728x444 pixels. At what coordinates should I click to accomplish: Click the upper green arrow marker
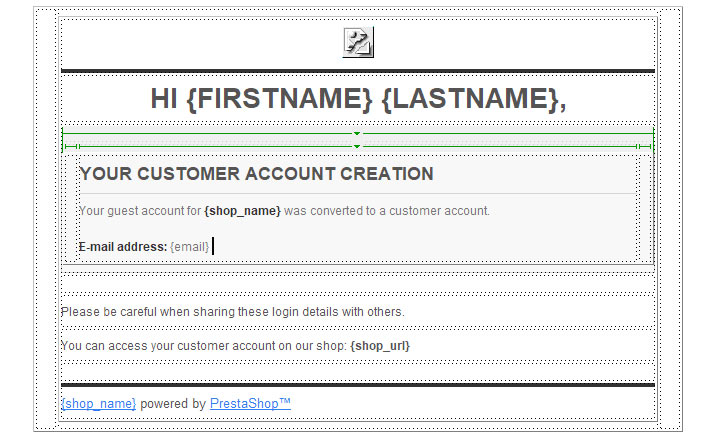[357, 133]
